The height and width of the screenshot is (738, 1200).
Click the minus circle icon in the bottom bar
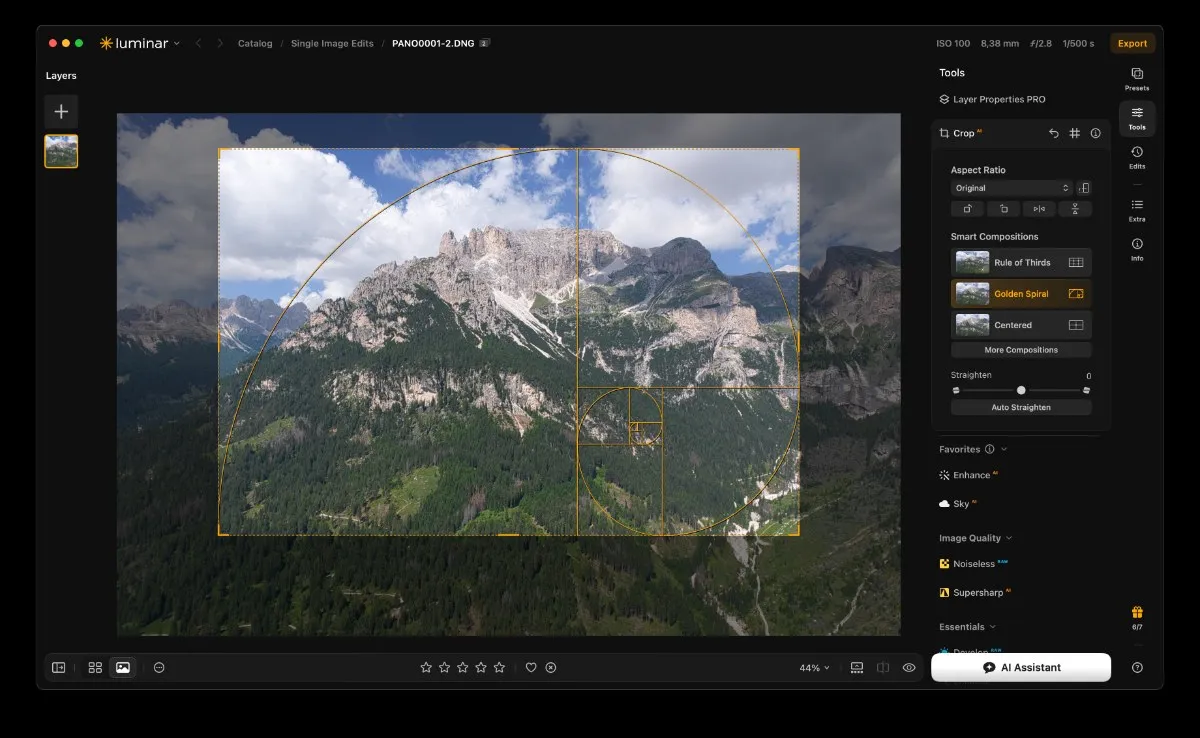tap(159, 667)
